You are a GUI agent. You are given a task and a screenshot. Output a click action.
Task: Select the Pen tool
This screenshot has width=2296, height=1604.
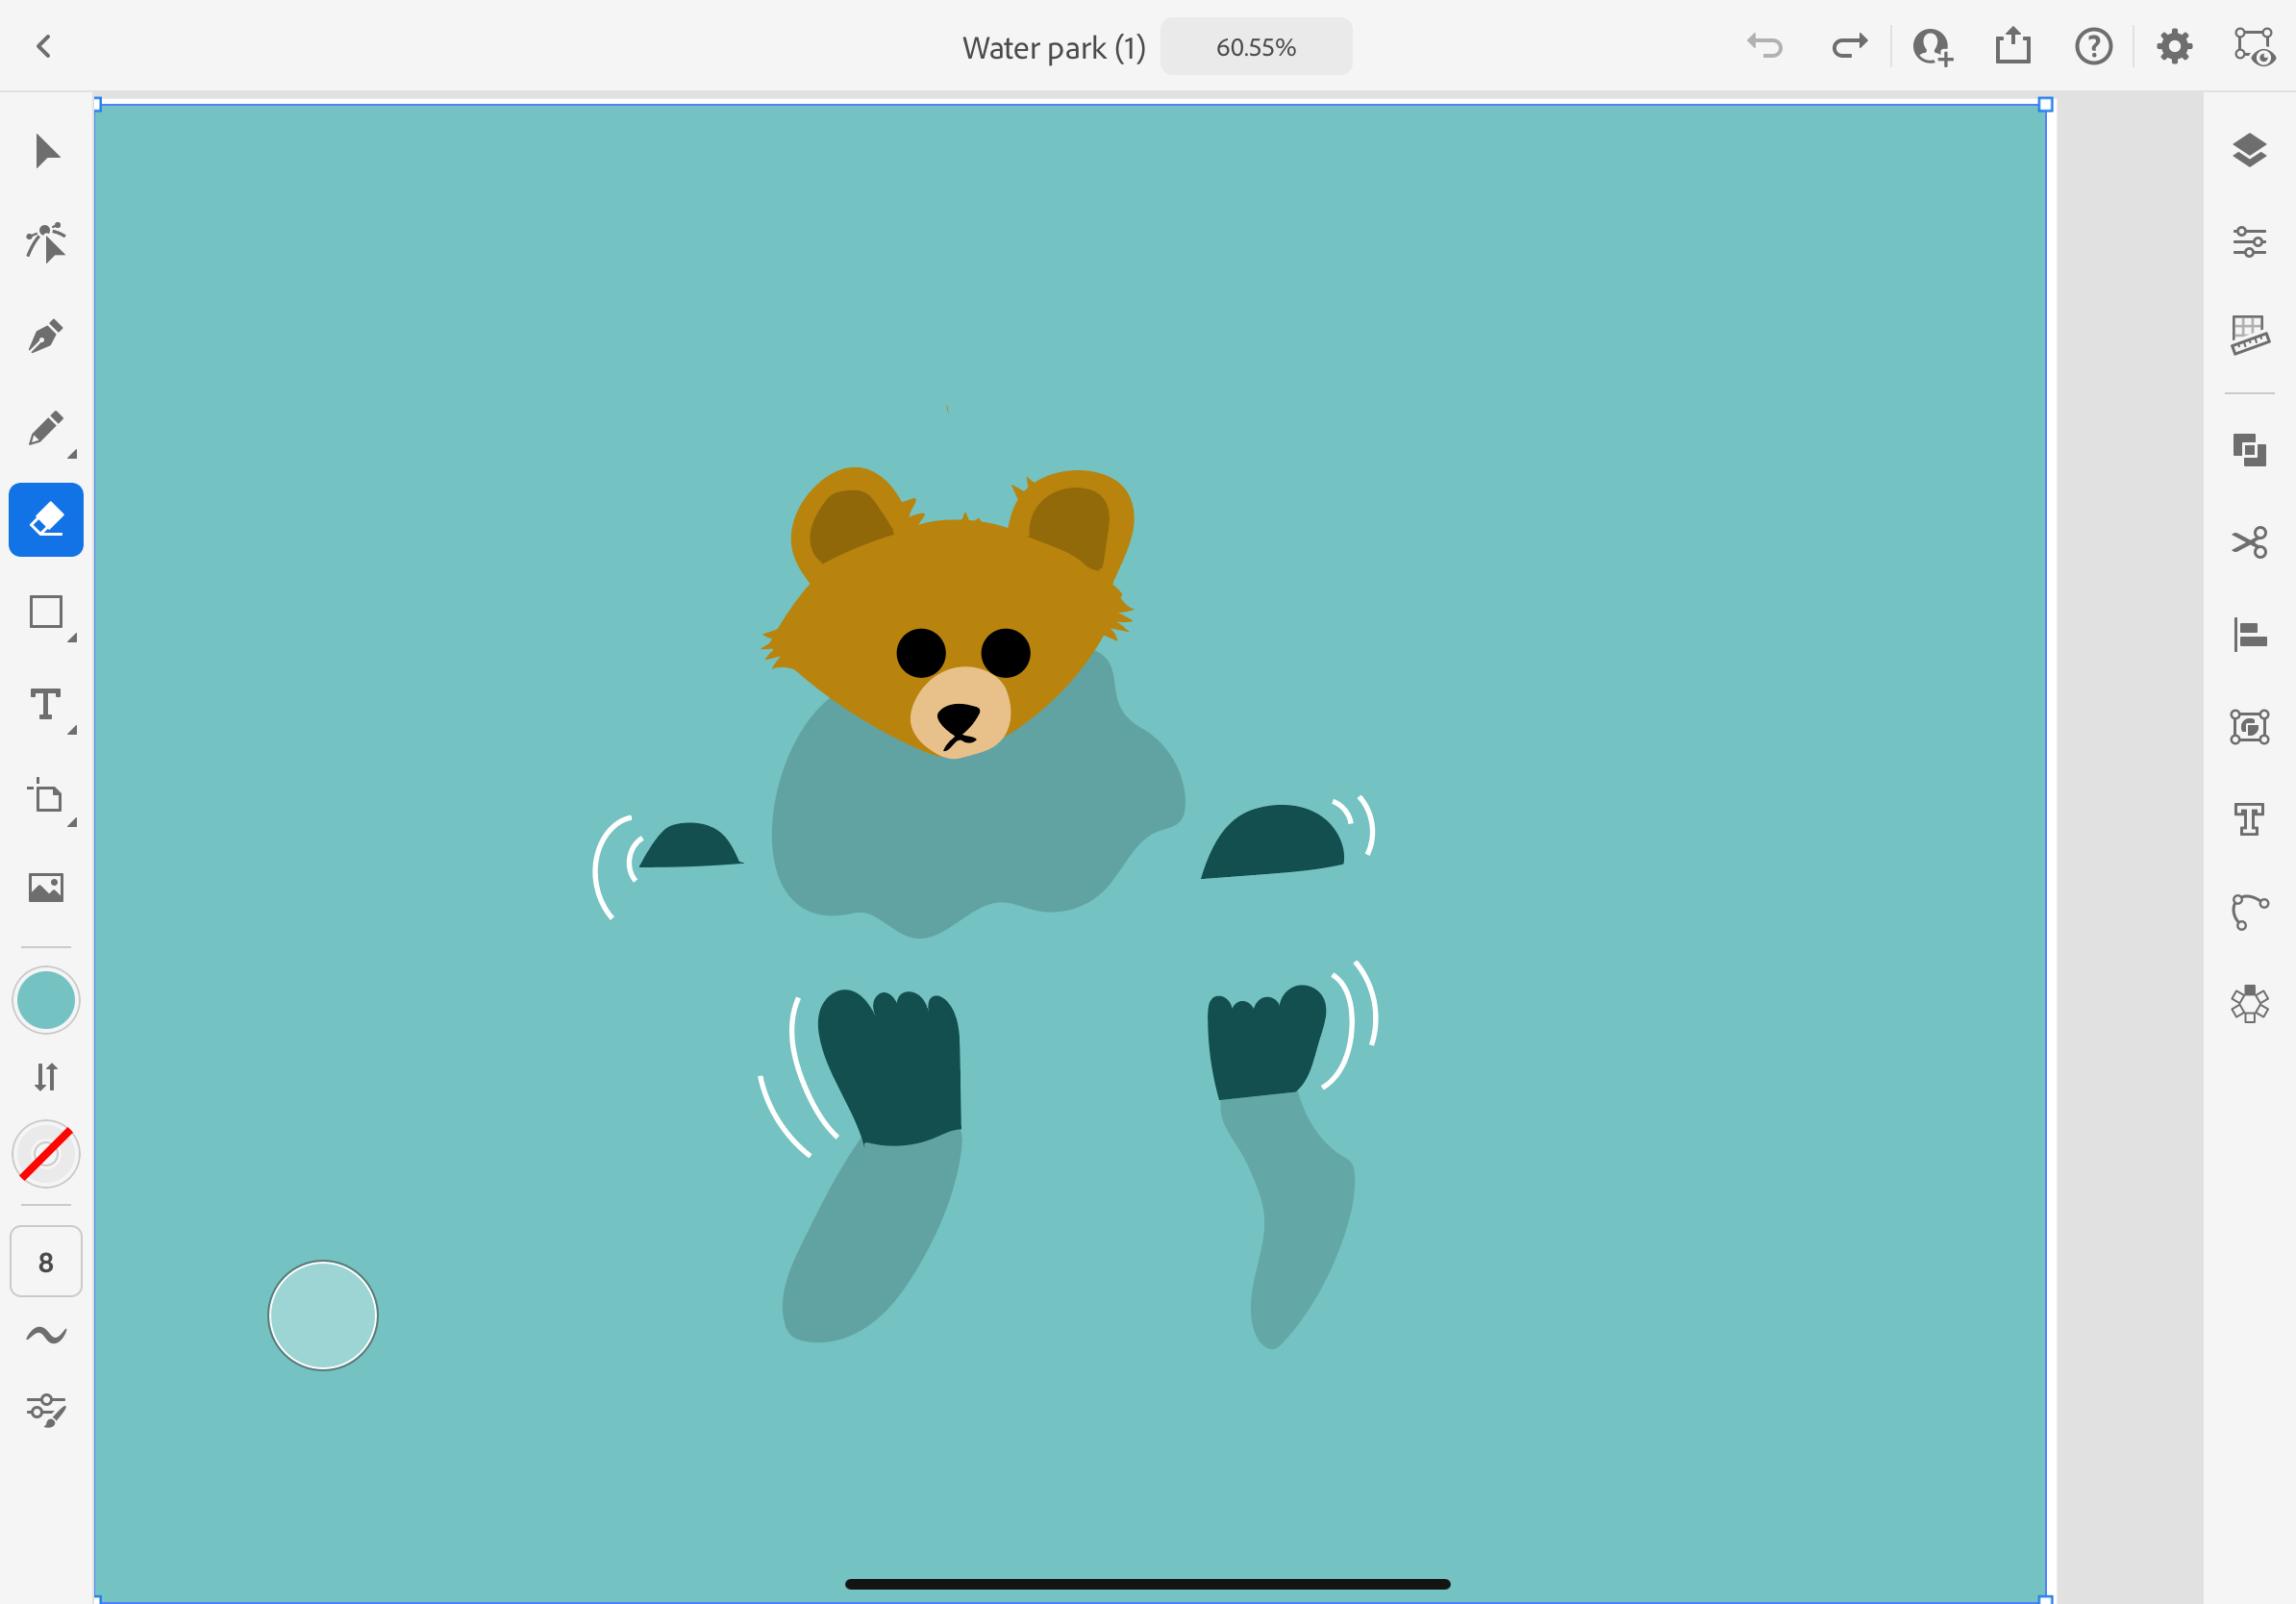point(46,336)
